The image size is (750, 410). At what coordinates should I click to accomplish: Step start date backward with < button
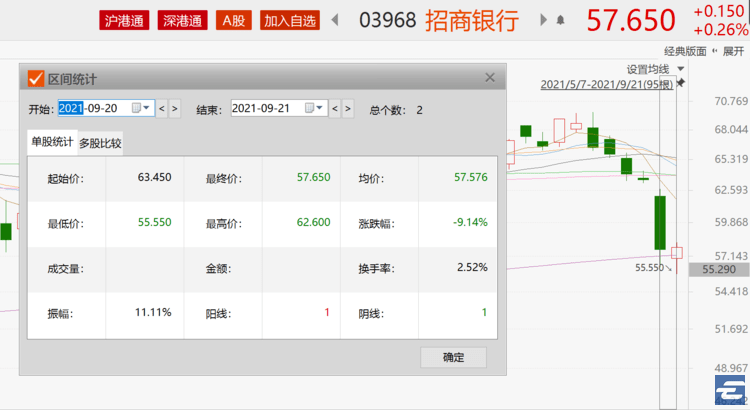(x=162, y=109)
